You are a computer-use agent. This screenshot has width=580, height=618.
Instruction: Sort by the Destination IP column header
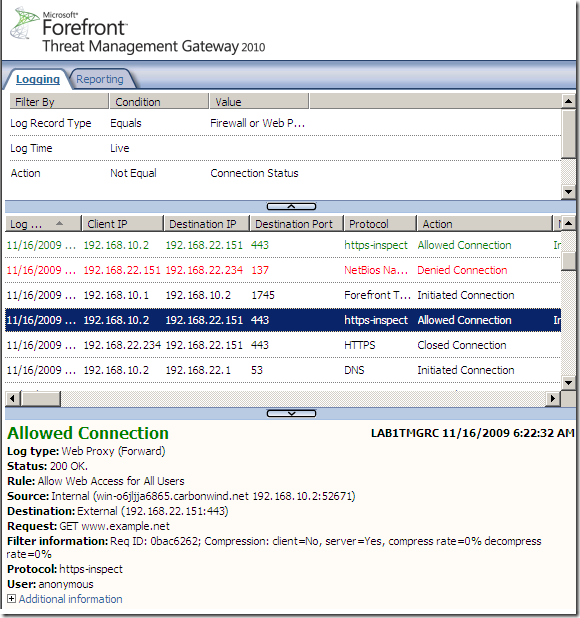point(207,223)
